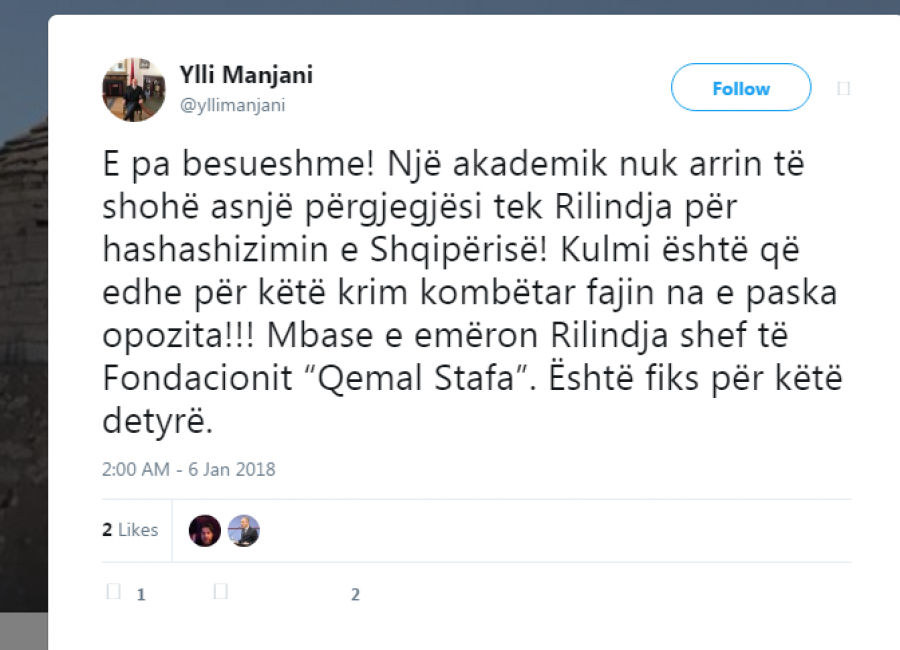The width and height of the screenshot is (900, 650).
Task: Open the first liker's dark avatar
Action: (x=205, y=530)
